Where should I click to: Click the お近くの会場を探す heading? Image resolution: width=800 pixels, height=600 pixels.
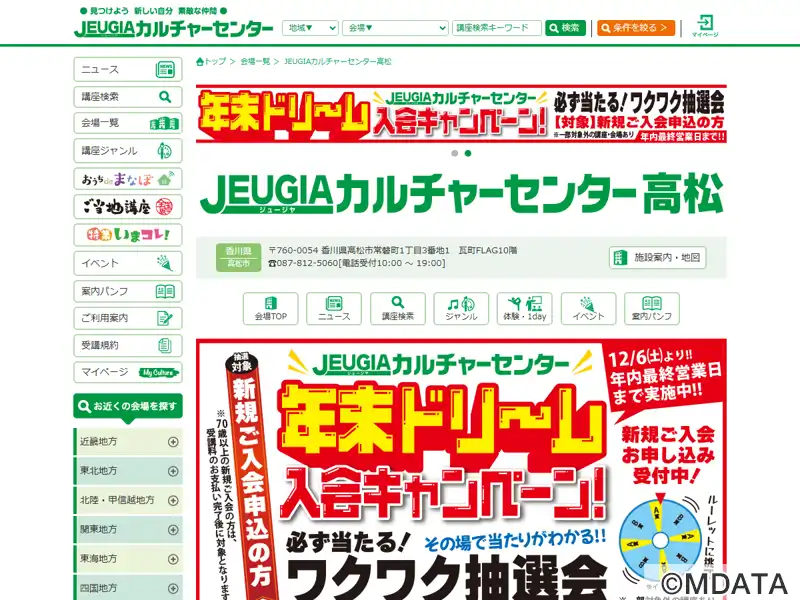128,407
